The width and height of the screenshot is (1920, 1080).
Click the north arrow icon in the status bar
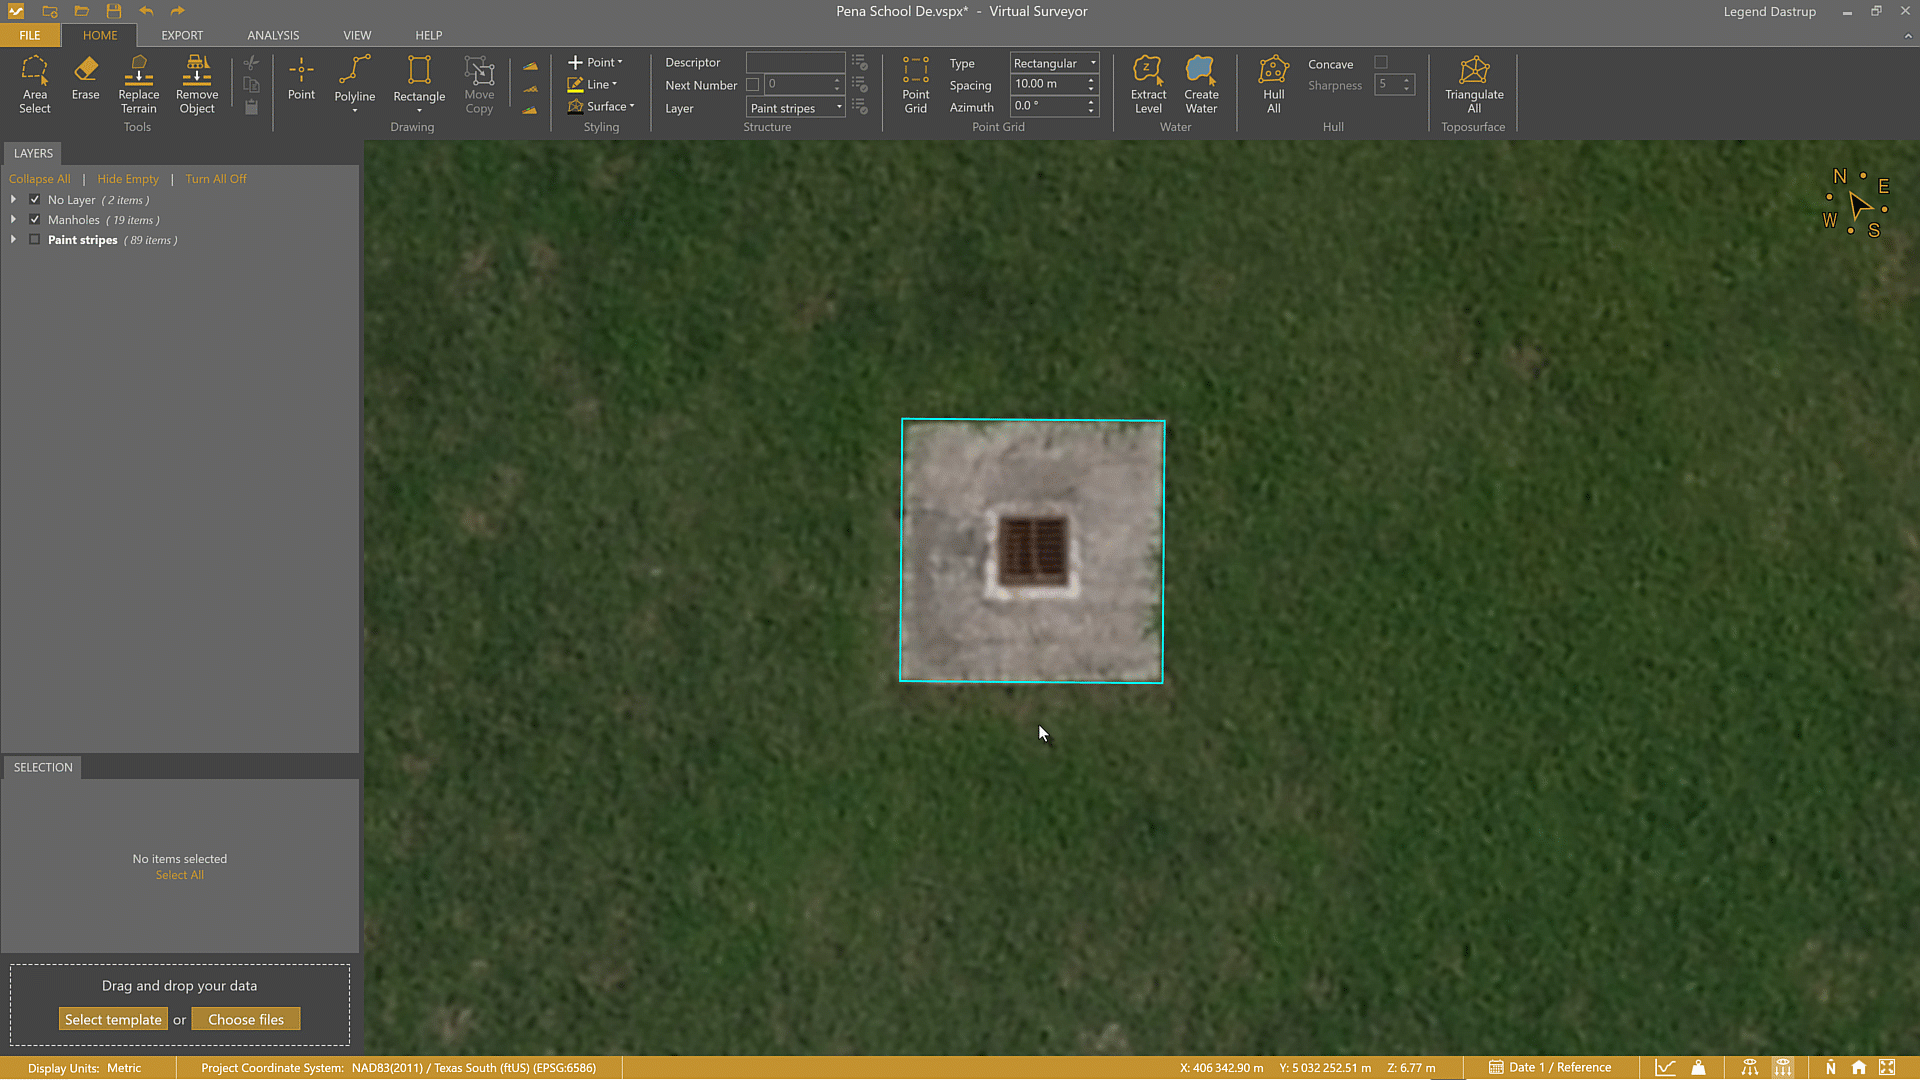(1830, 1067)
